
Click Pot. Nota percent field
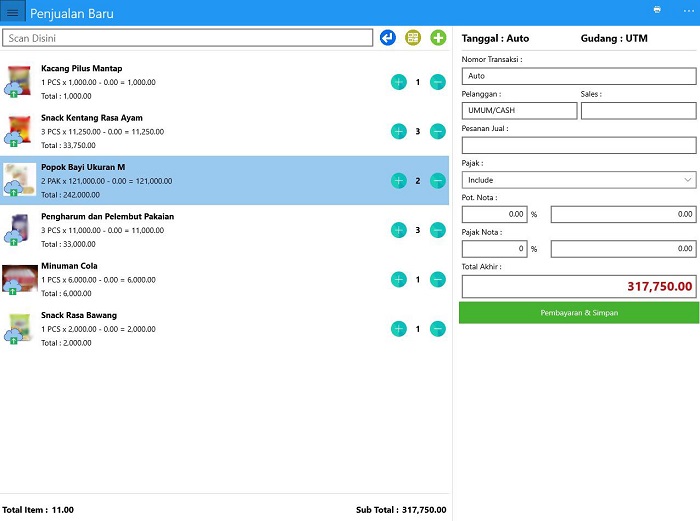pos(495,214)
